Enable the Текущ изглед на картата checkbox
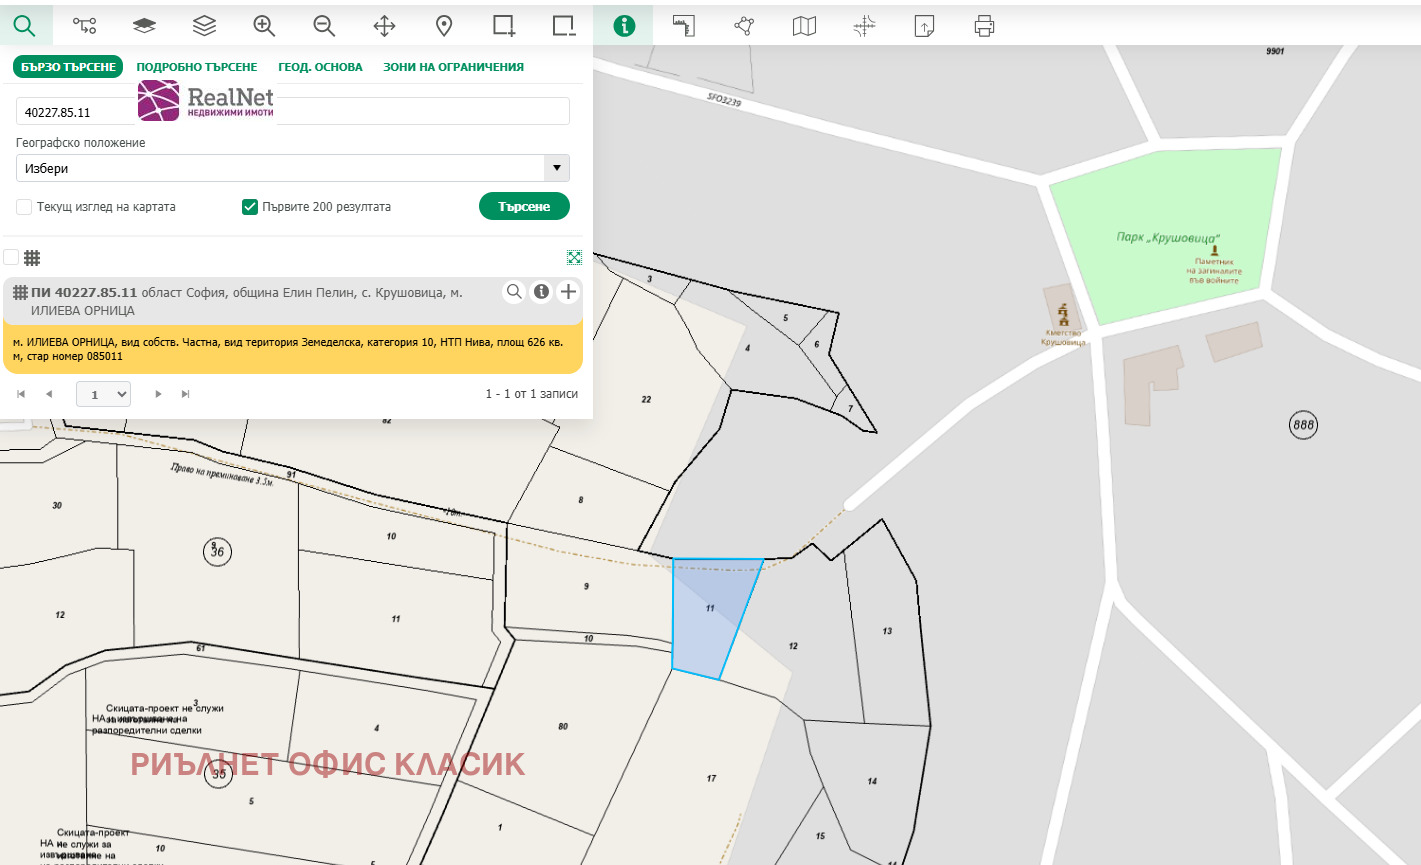Image resolution: width=1421 pixels, height=865 pixels. point(23,206)
